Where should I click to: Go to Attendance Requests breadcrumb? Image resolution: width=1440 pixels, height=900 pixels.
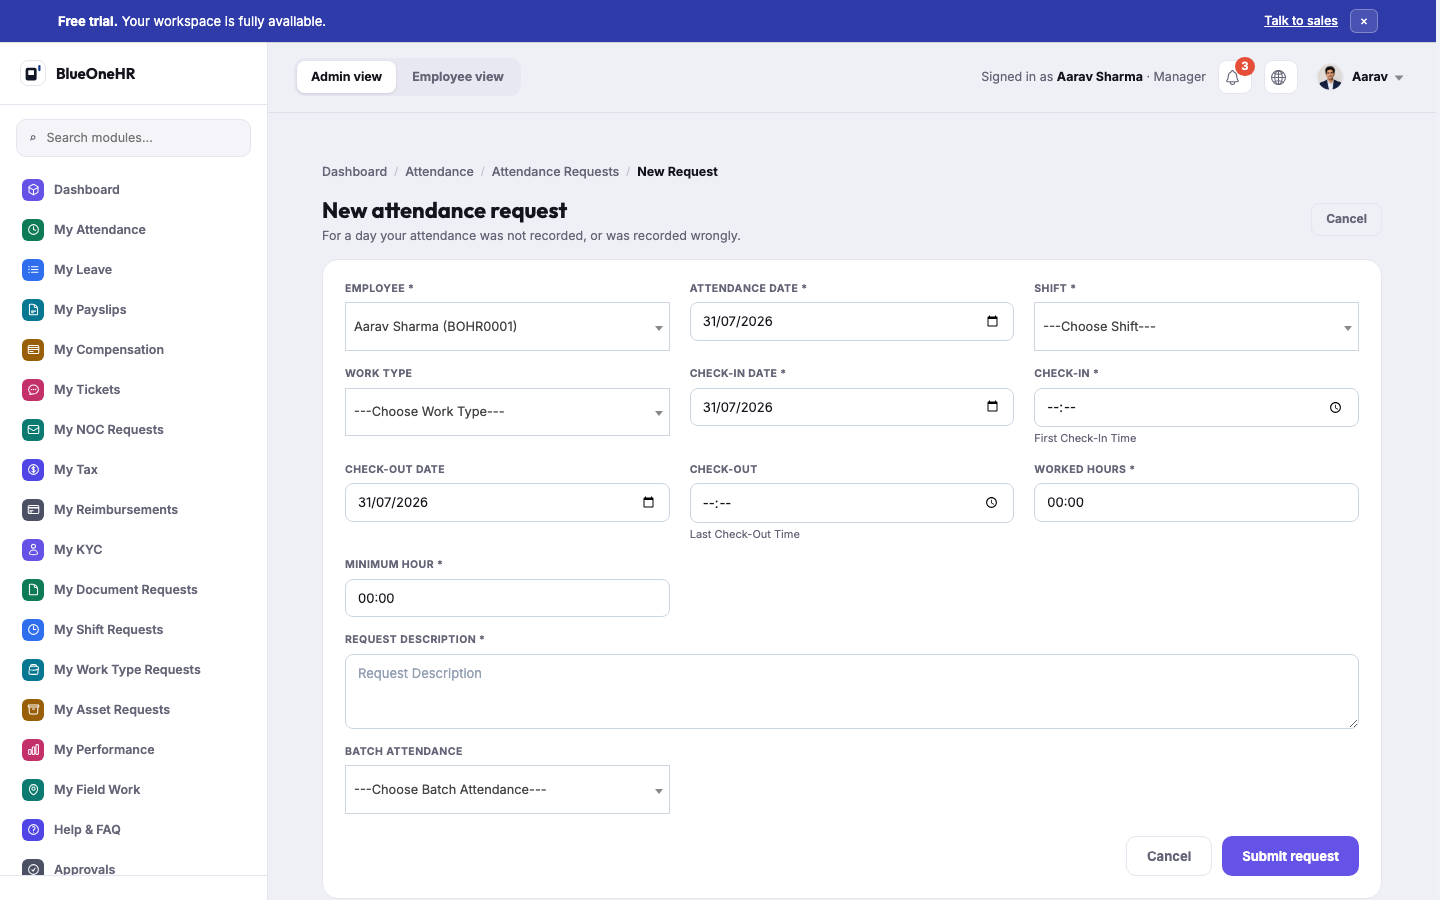(x=555, y=172)
